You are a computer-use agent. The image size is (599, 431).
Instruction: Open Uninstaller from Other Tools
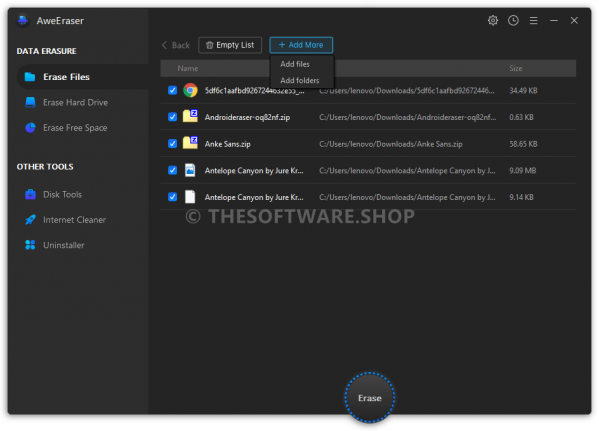(x=63, y=245)
